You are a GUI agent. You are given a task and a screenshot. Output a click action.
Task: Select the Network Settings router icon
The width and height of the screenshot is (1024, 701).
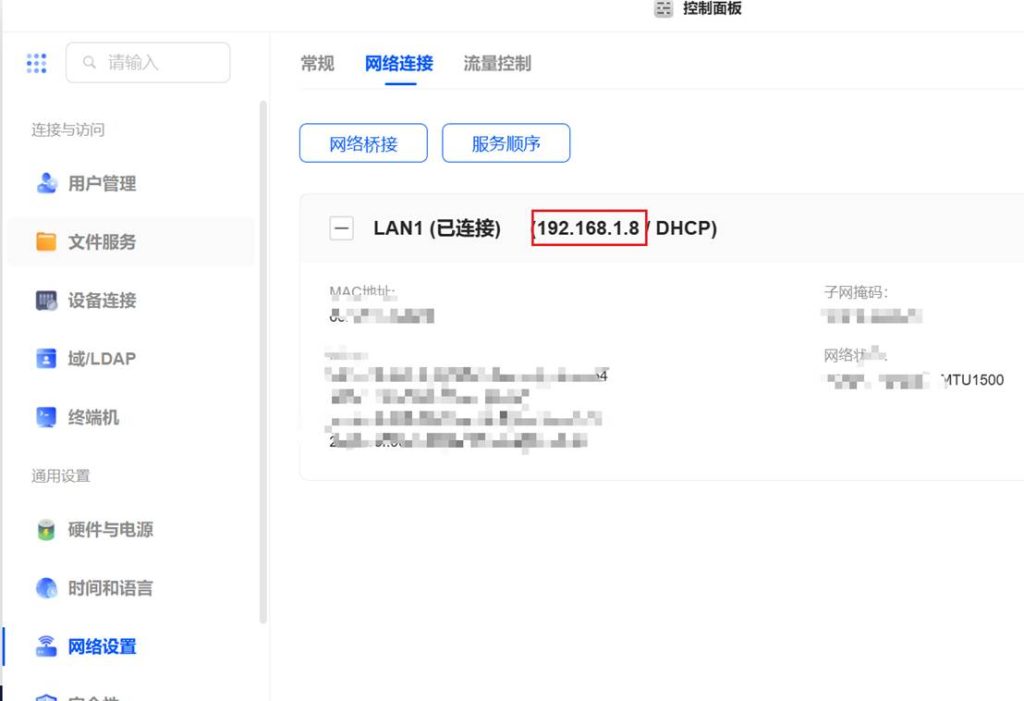click(x=46, y=646)
